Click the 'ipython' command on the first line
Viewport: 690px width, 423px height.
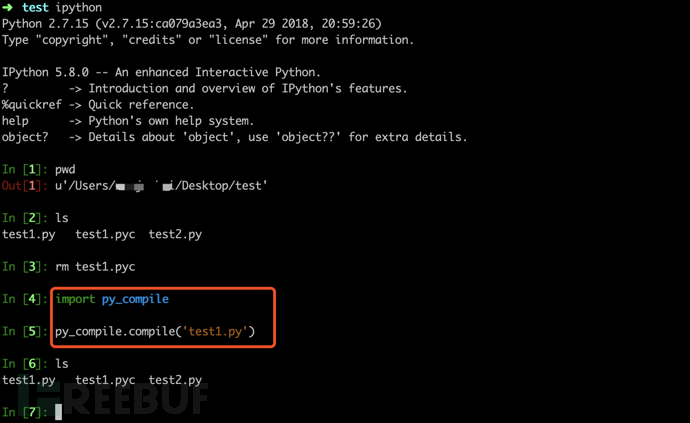coord(79,7)
